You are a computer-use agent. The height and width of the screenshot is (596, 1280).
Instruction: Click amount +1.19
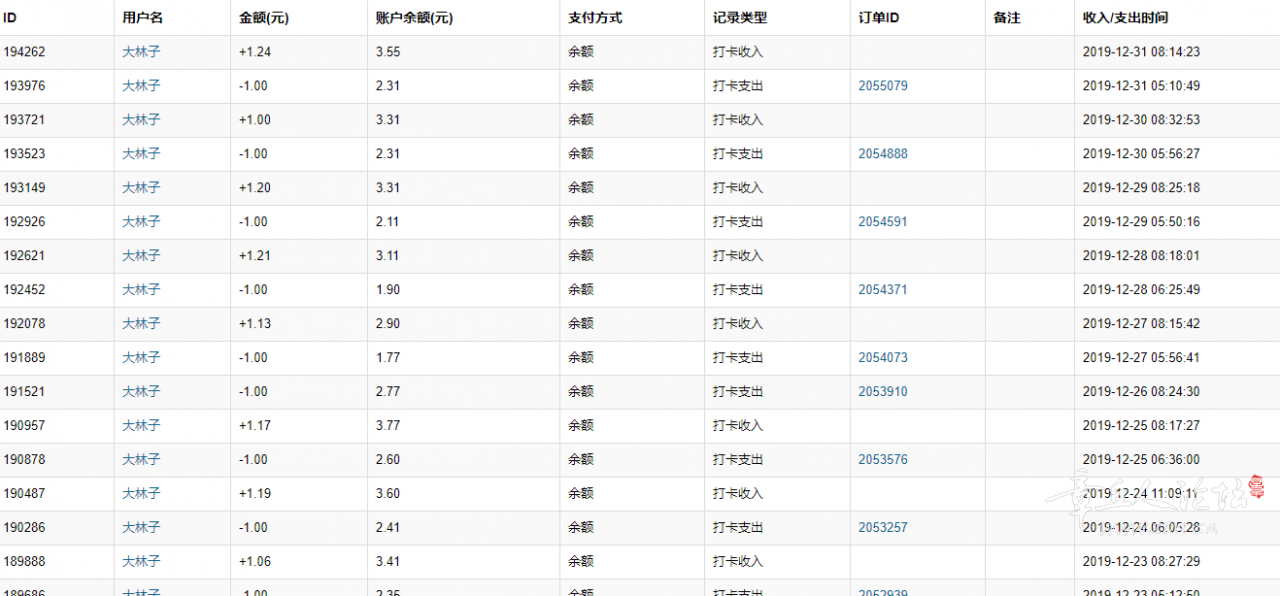point(255,494)
